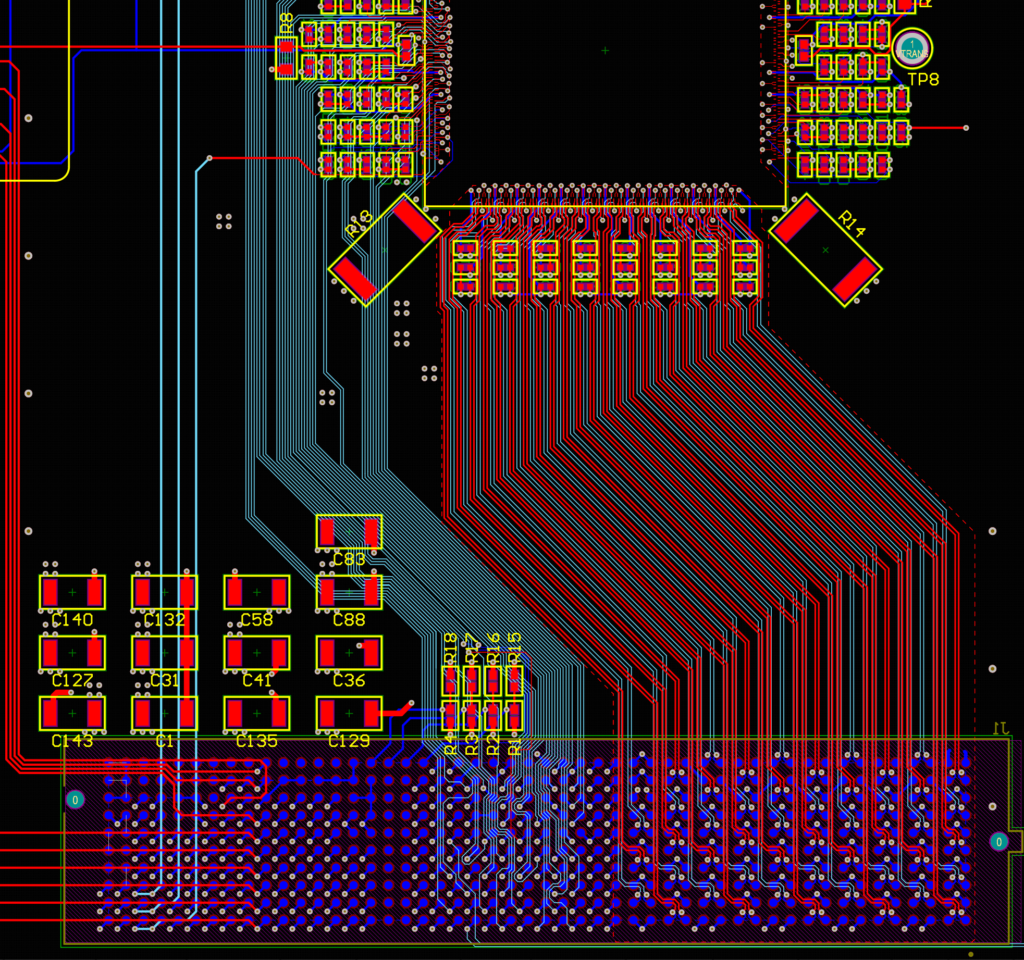Select capacitor C129 near the connector
This screenshot has height=960, width=1024.
[x=349, y=713]
